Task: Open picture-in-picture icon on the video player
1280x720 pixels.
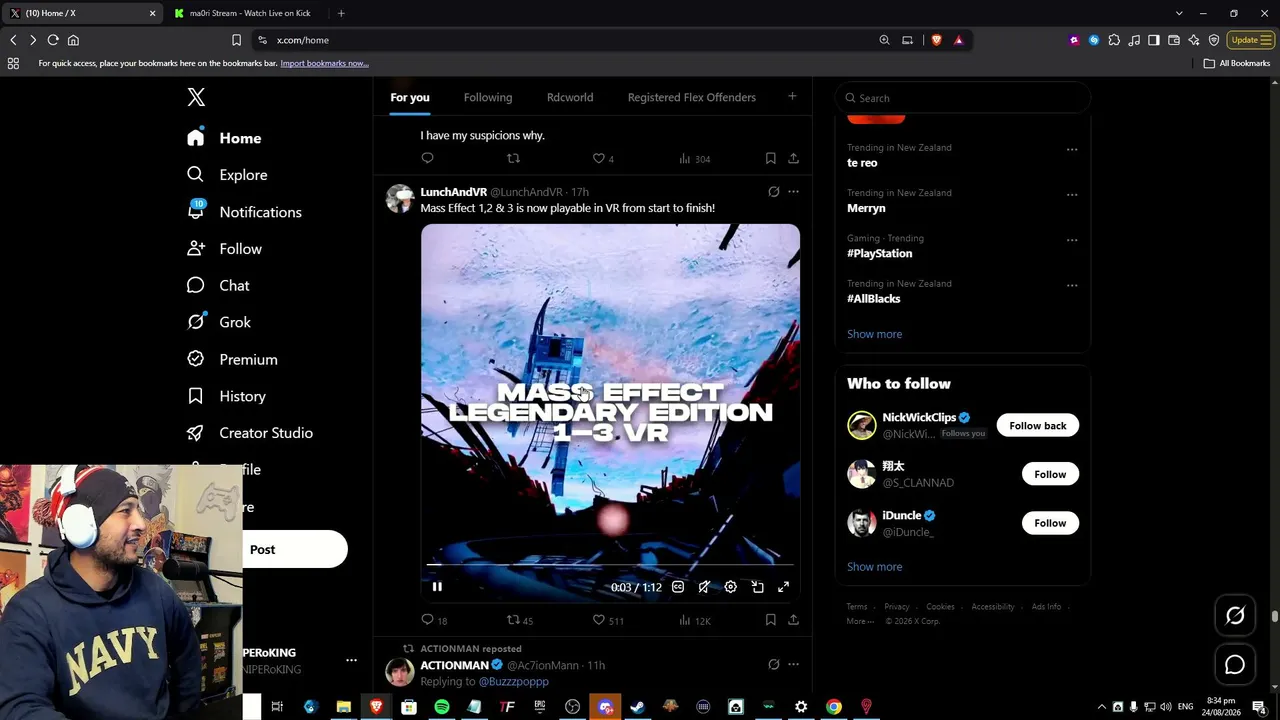Action: 757,587
